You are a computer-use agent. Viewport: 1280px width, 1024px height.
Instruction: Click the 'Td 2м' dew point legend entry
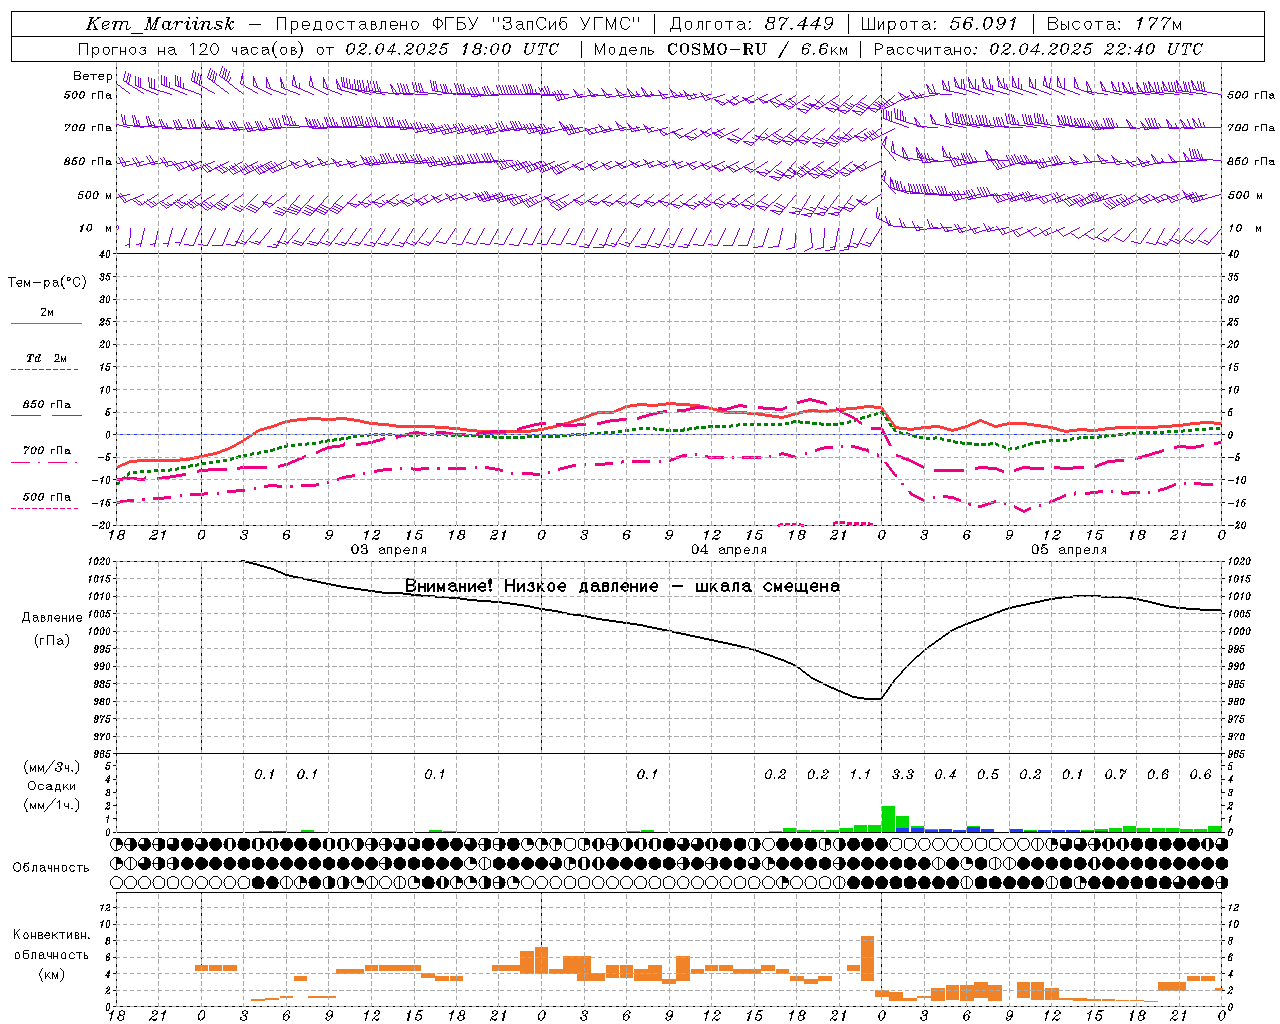coord(46,358)
